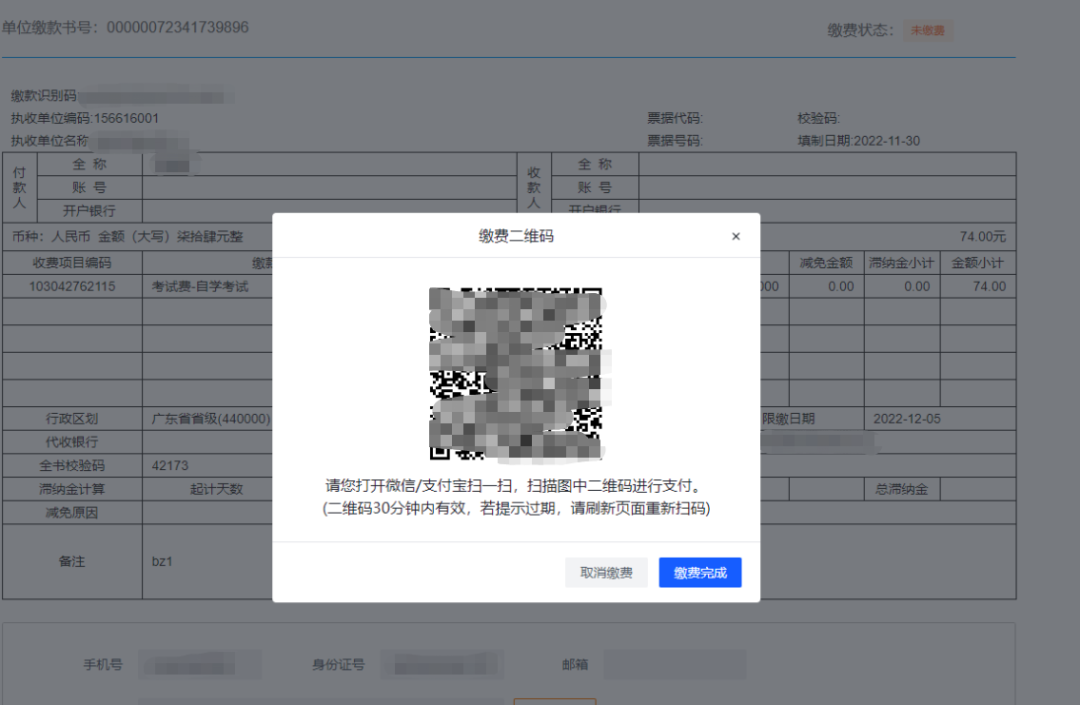The image size is (1080, 705).
Task: Click the payment QR code image
Action: (516, 374)
